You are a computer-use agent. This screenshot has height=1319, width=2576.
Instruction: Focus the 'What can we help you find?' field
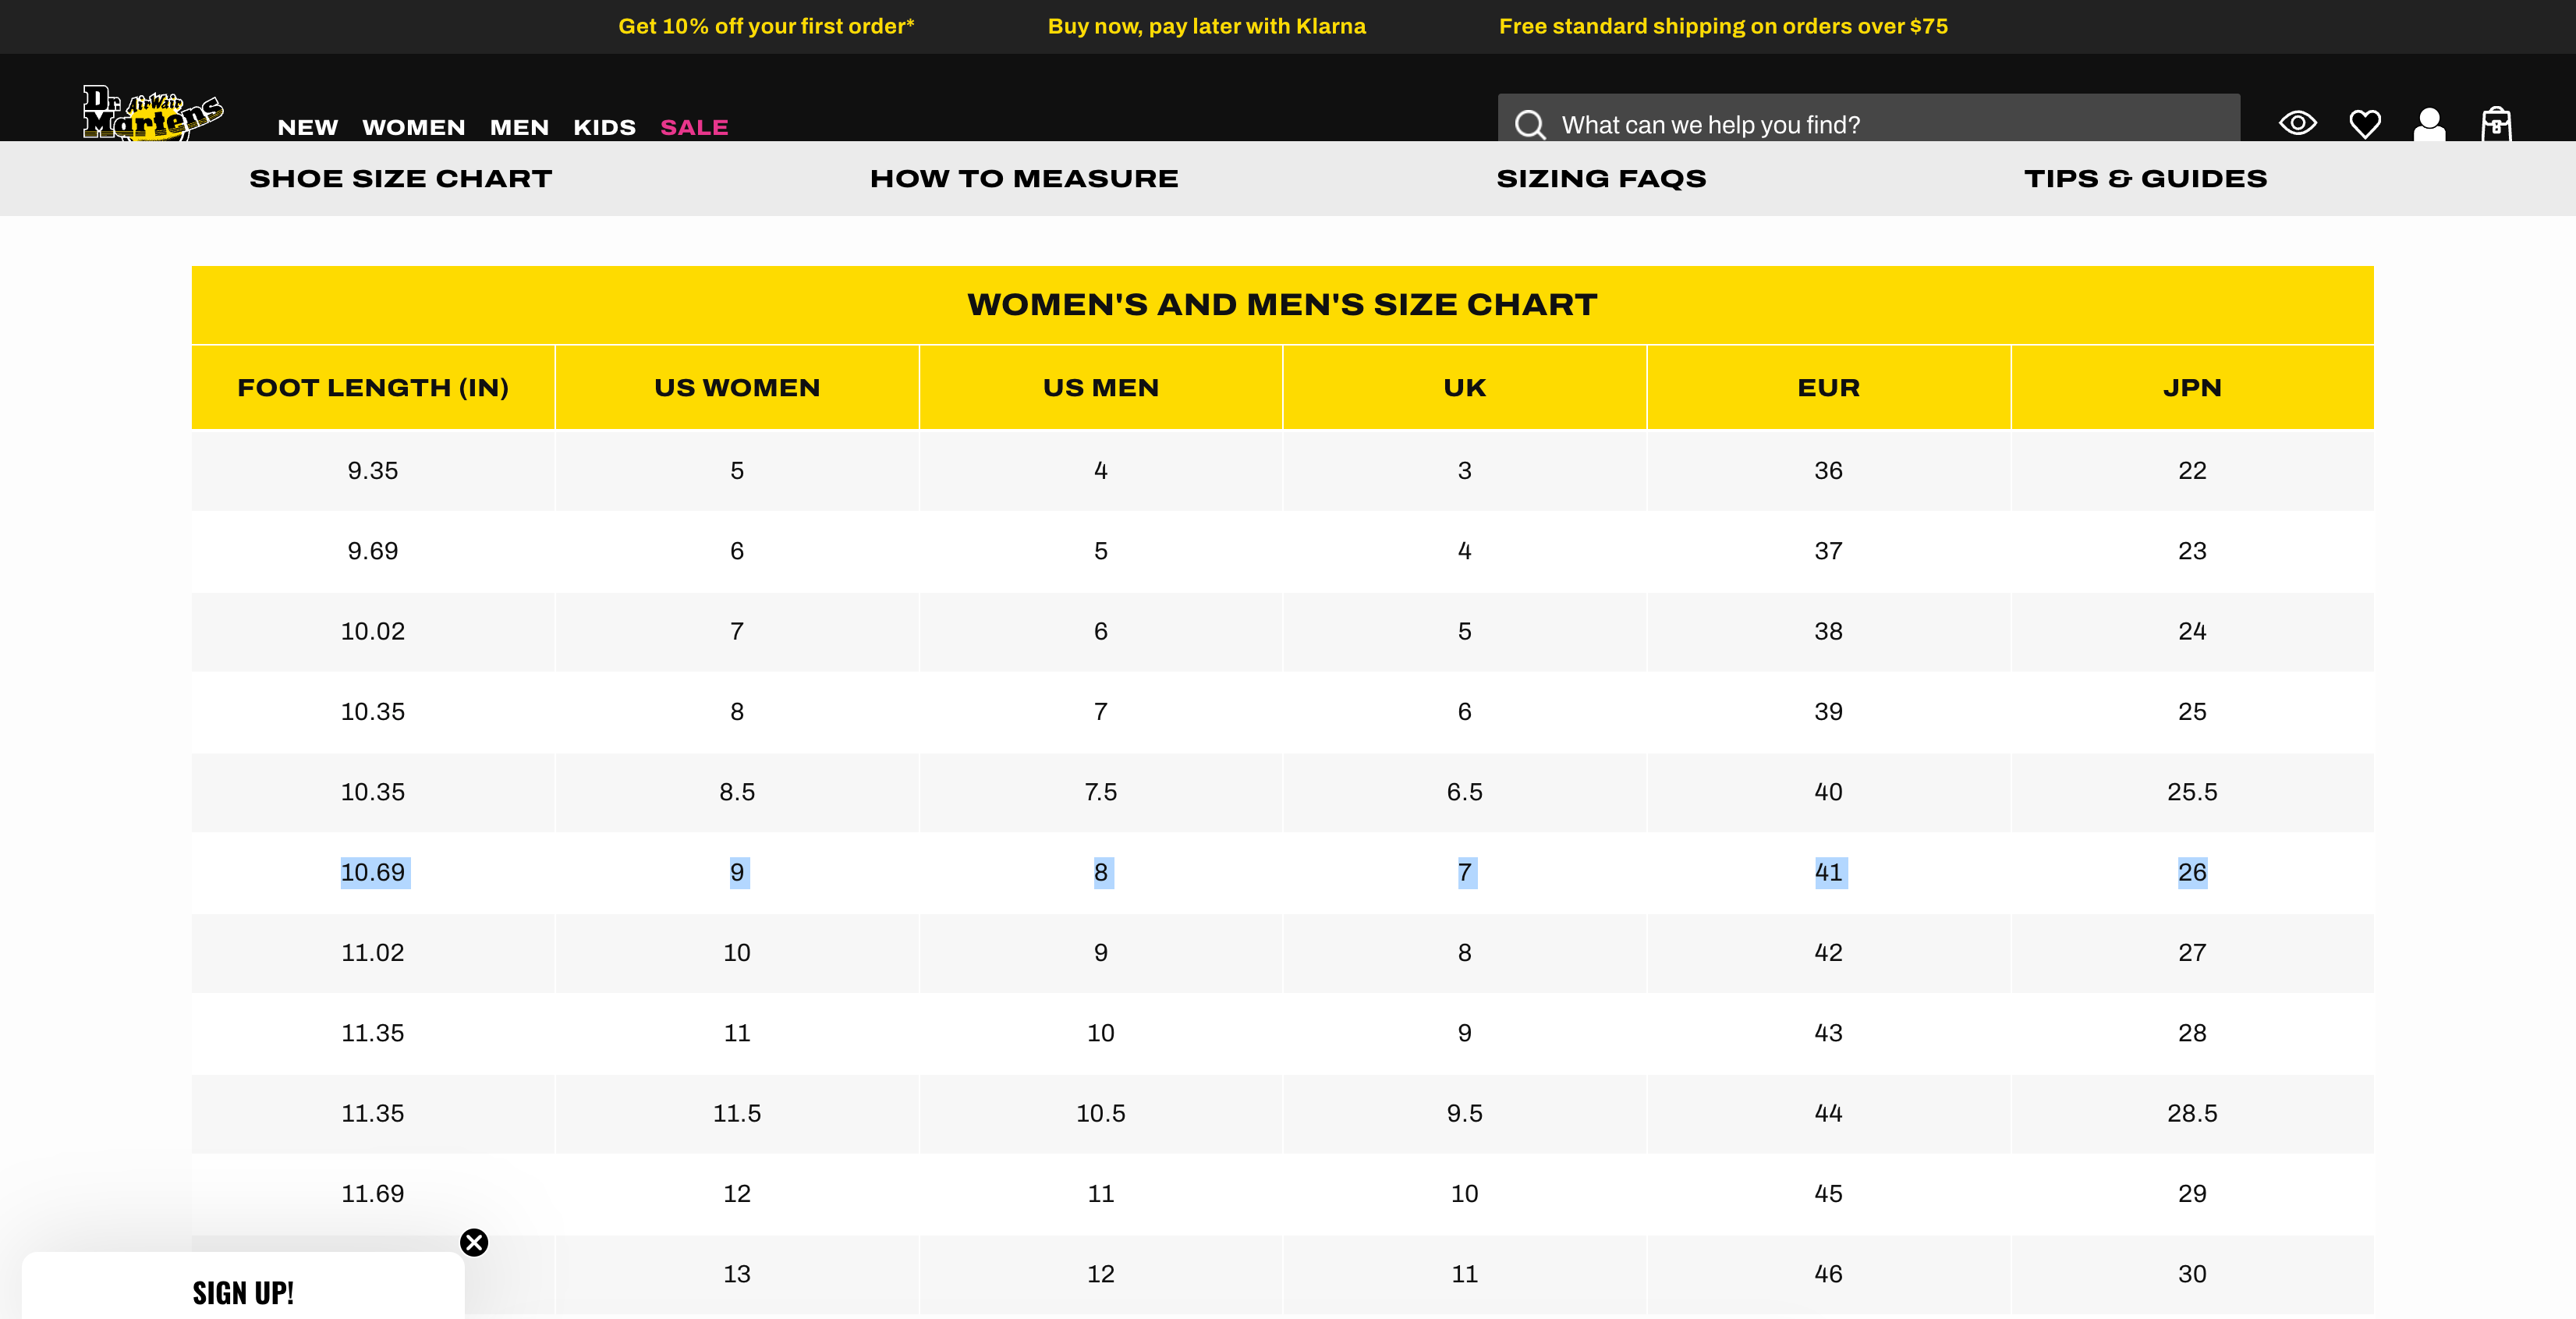click(x=1868, y=120)
